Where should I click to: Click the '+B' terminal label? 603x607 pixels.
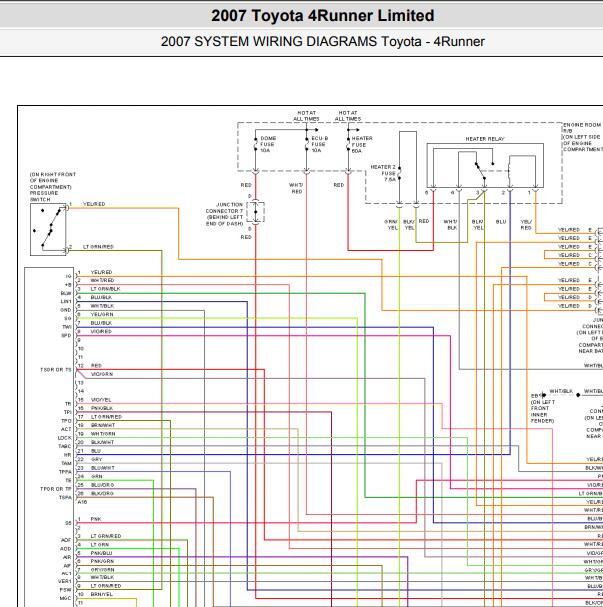pos(68,285)
